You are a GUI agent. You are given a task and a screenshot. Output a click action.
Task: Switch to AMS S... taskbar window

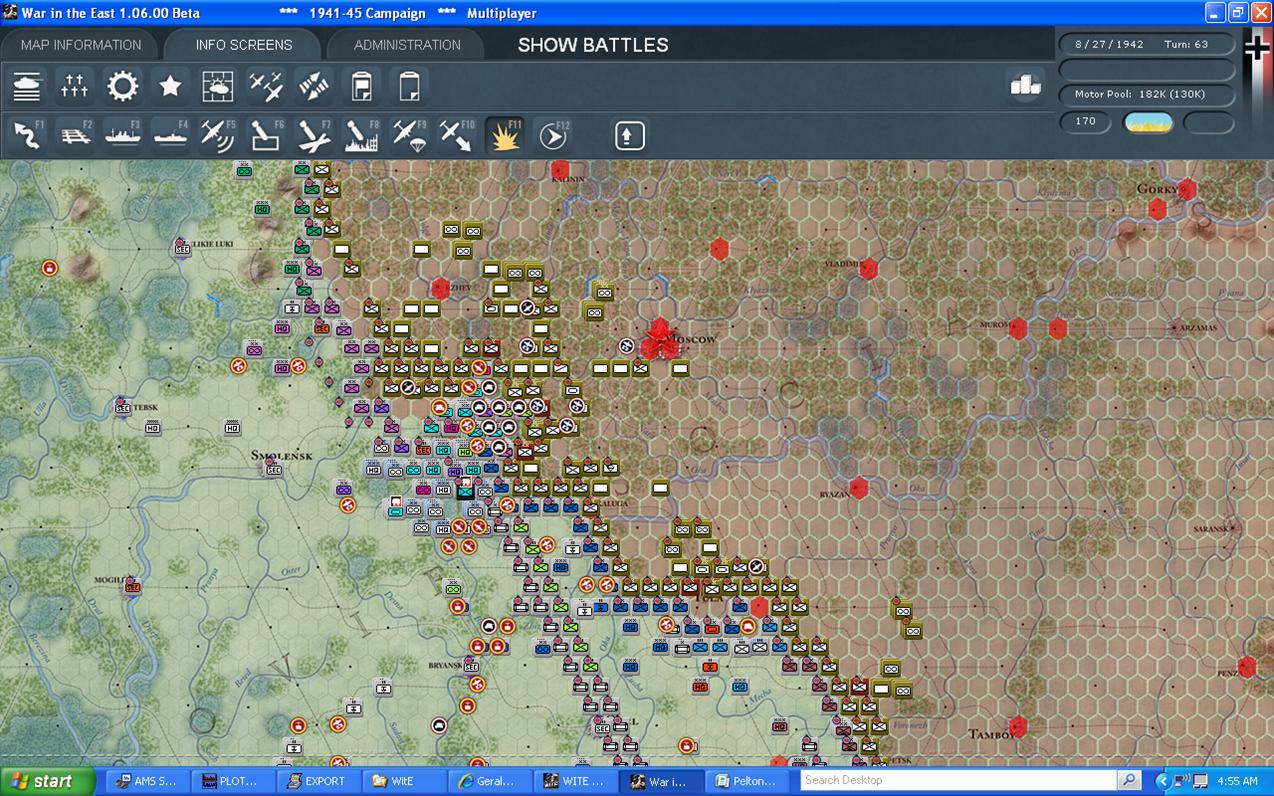pyautogui.click(x=146, y=781)
